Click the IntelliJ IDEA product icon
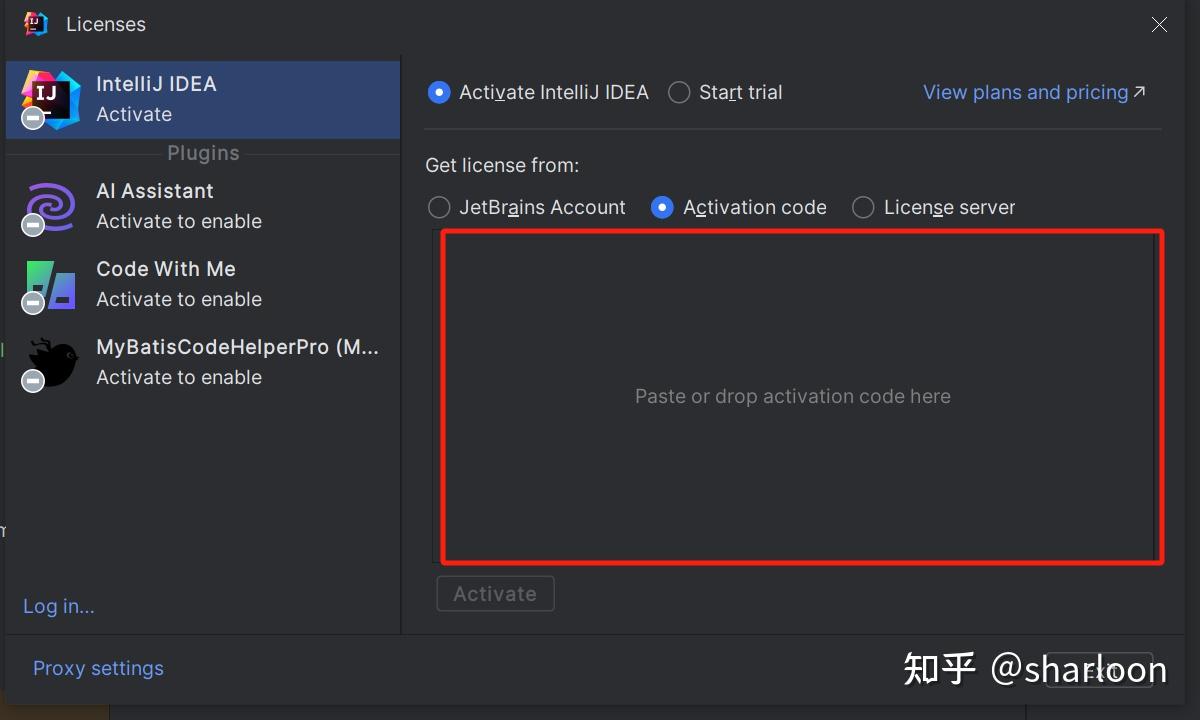 click(x=50, y=98)
